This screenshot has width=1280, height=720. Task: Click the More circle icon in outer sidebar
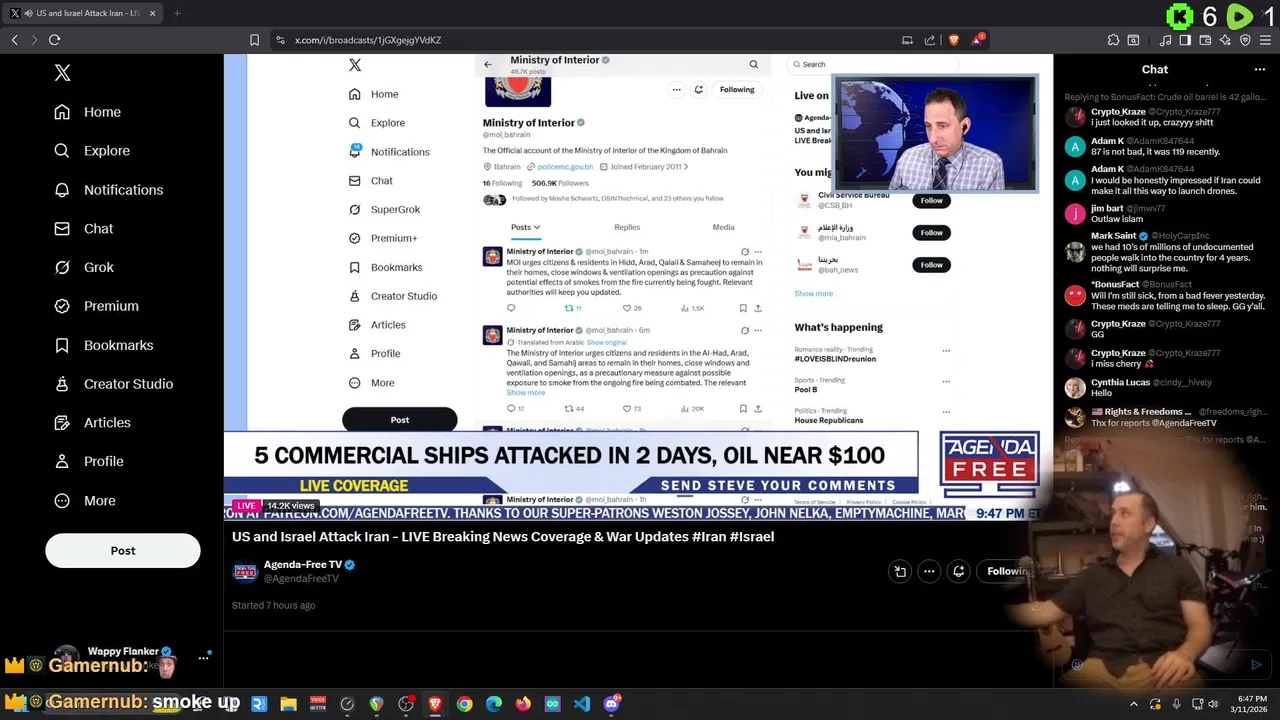coord(62,501)
